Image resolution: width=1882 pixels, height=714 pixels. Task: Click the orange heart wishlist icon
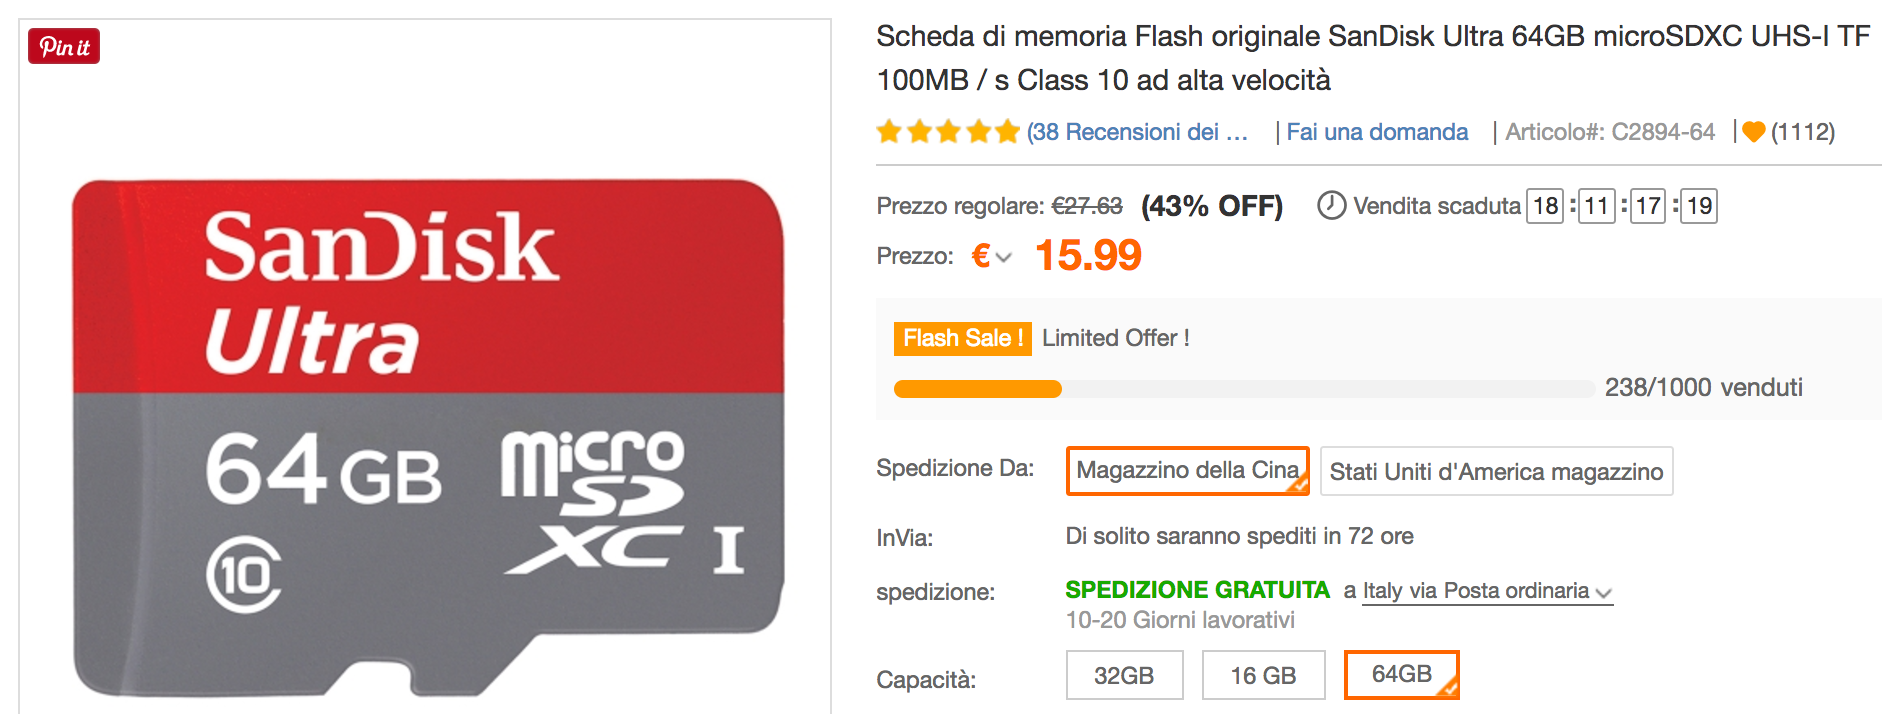1753,132
